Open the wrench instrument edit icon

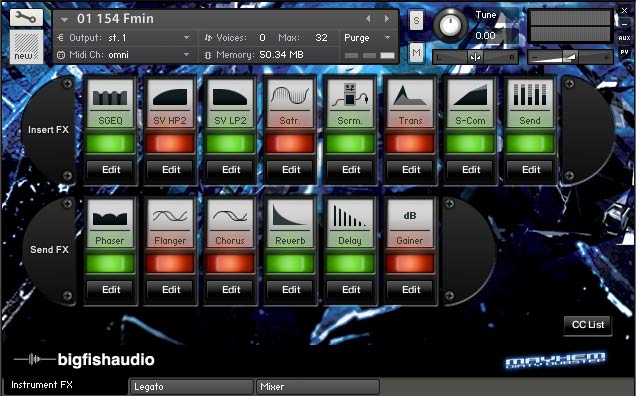click(x=26, y=17)
